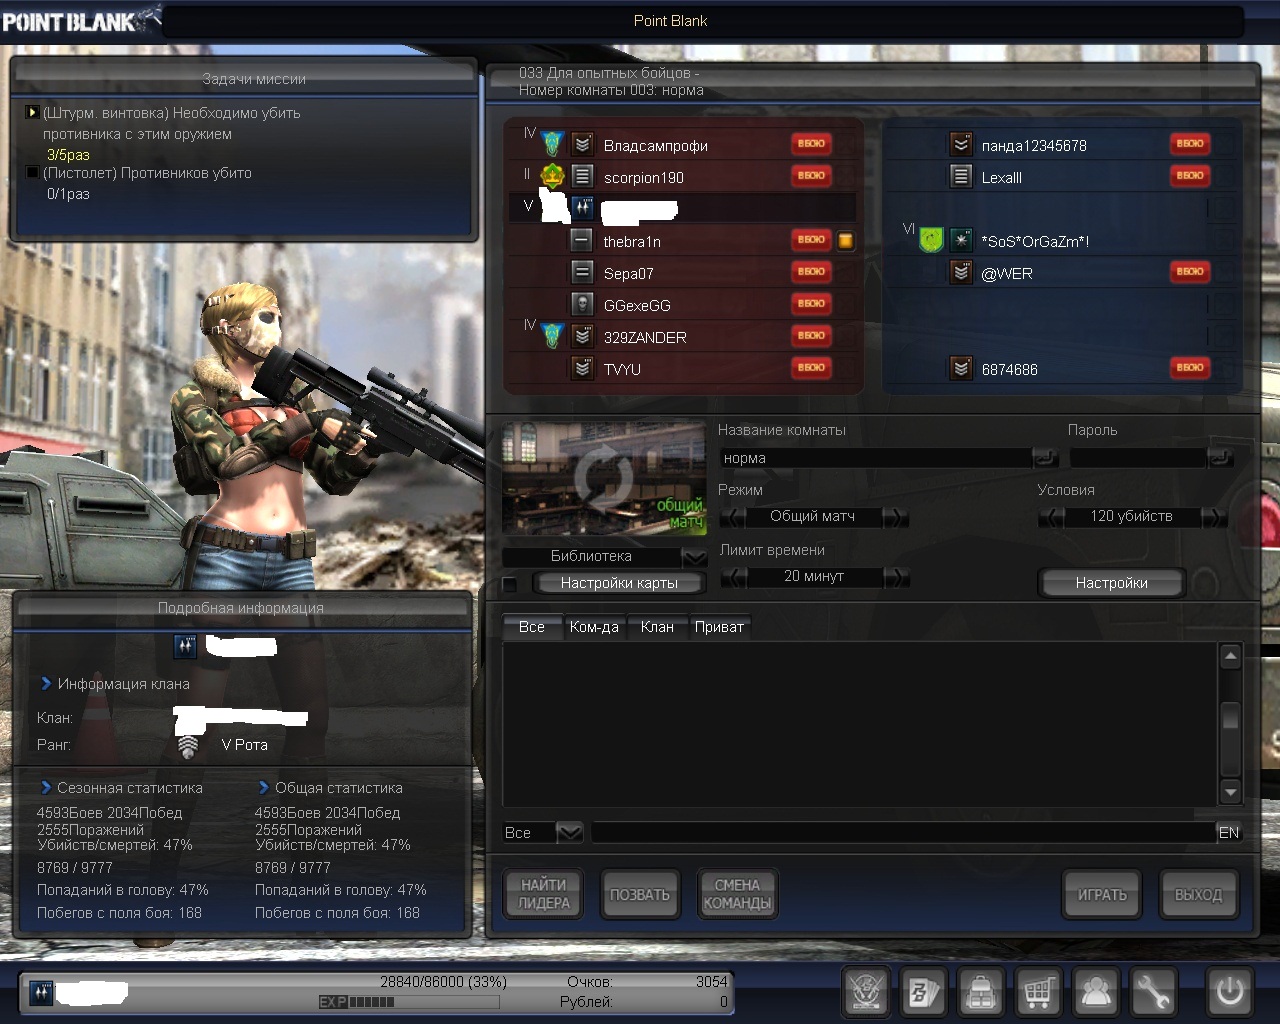This screenshot has width=1280, height=1024.
Task: Click right arrow of 20 минут limit
Action: click(x=896, y=577)
